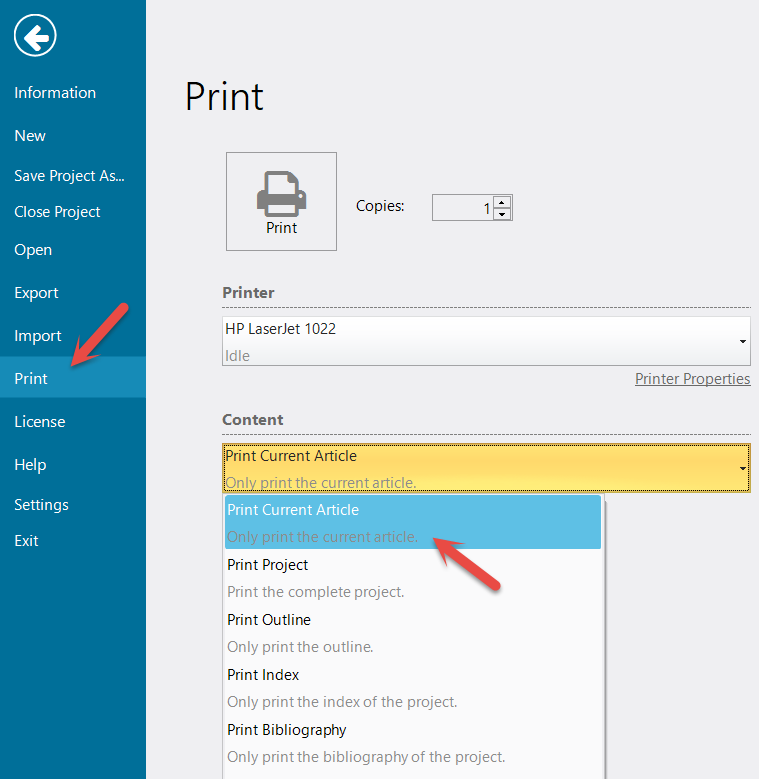The height and width of the screenshot is (779, 759).
Task: Choose Print Project from the list
Action: [x=413, y=577]
